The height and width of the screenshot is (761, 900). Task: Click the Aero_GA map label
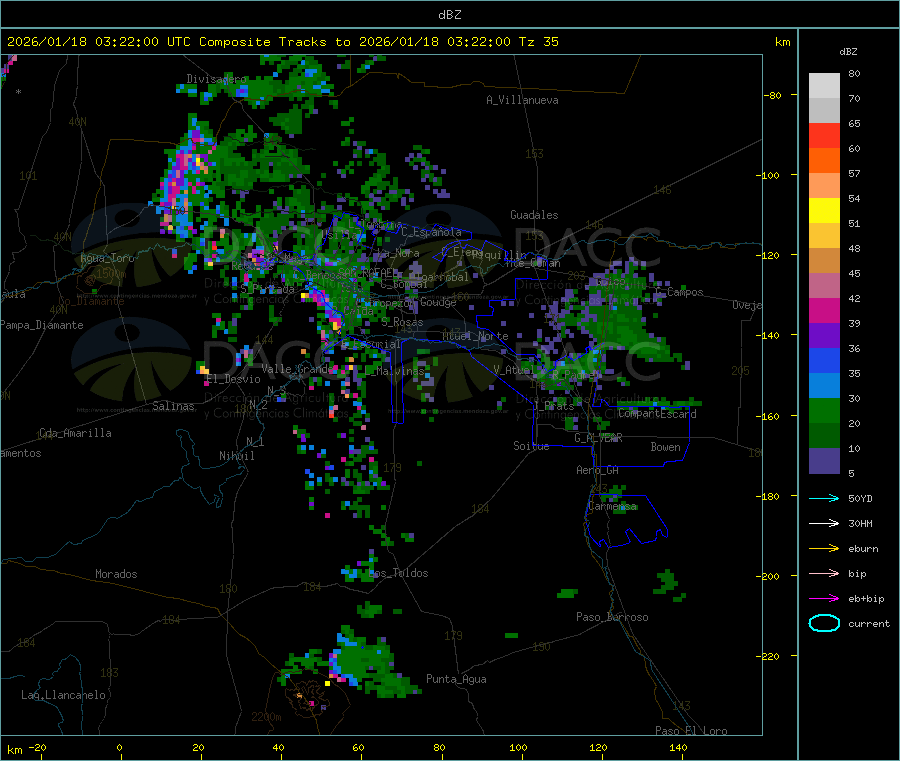[598, 470]
